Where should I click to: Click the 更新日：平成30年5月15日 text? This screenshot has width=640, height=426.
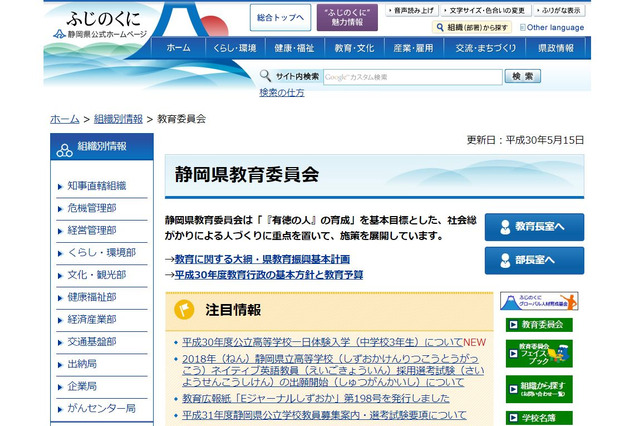click(525, 140)
